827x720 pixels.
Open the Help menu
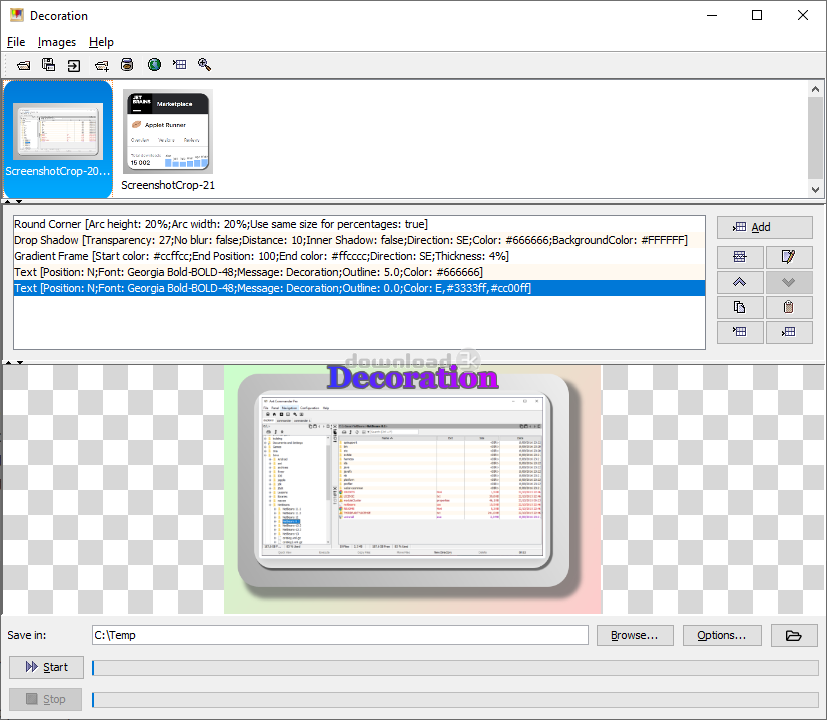point(101,42)
